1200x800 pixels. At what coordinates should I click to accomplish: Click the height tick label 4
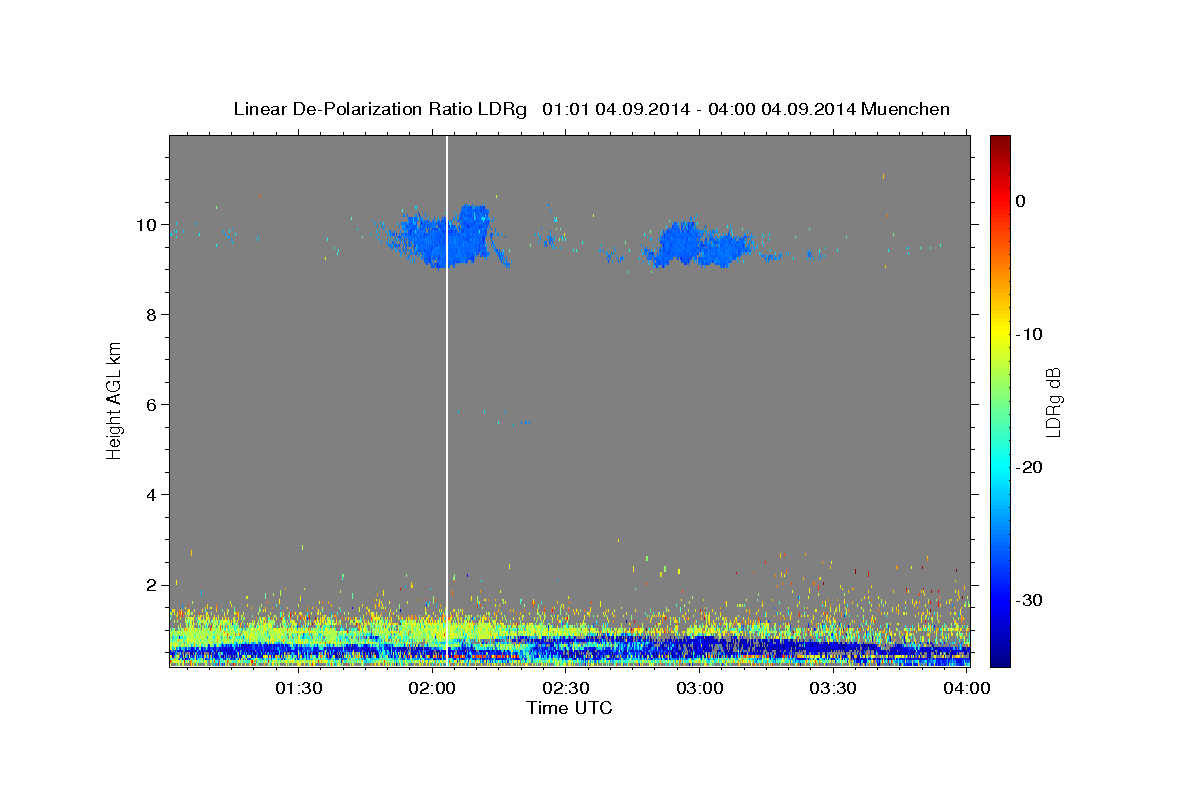[x=151, y=495]
